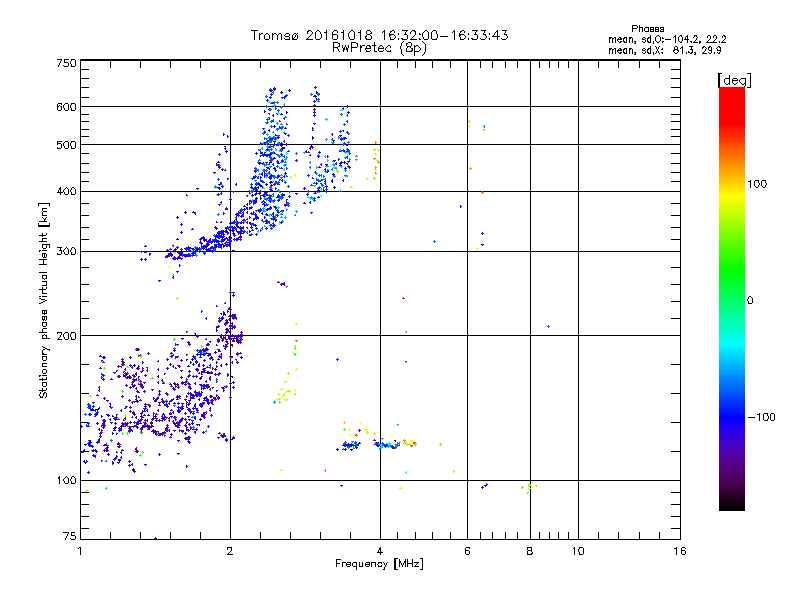The height and width of the screenshot is (600, 800).
Task: Click the 'Frequency [MHz]' x-axis label
Action: pos(379,564)
